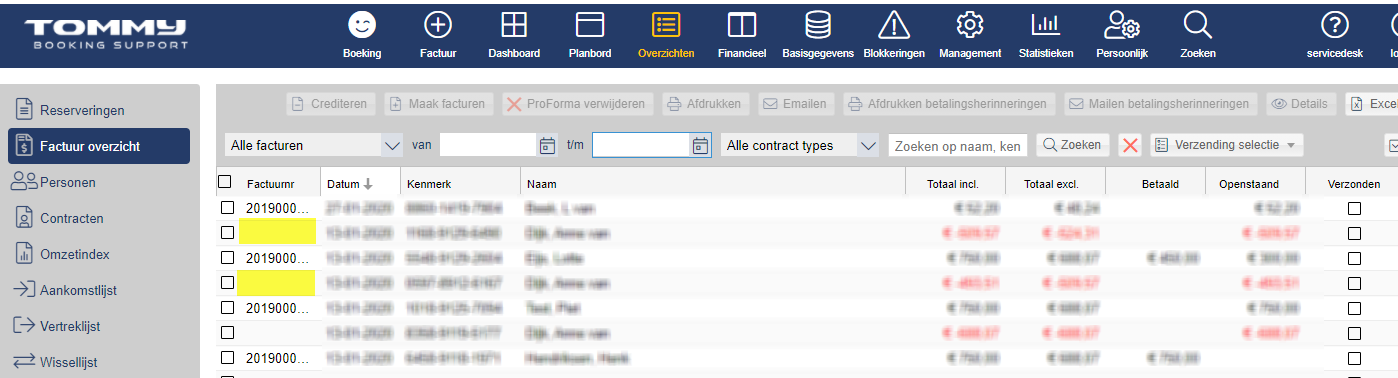Open the Factuur plus icon
Image resolution: width=1398 pixels, height=378 pixels.
(x=438, y=26)
